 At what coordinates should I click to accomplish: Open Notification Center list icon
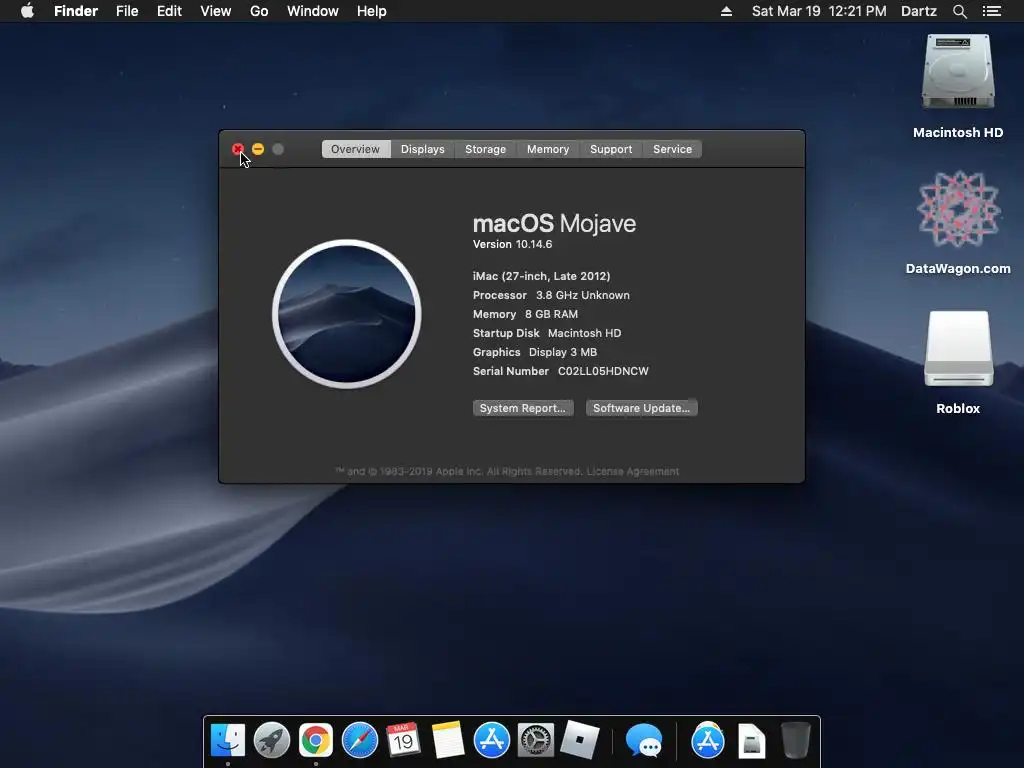(992, 11)
